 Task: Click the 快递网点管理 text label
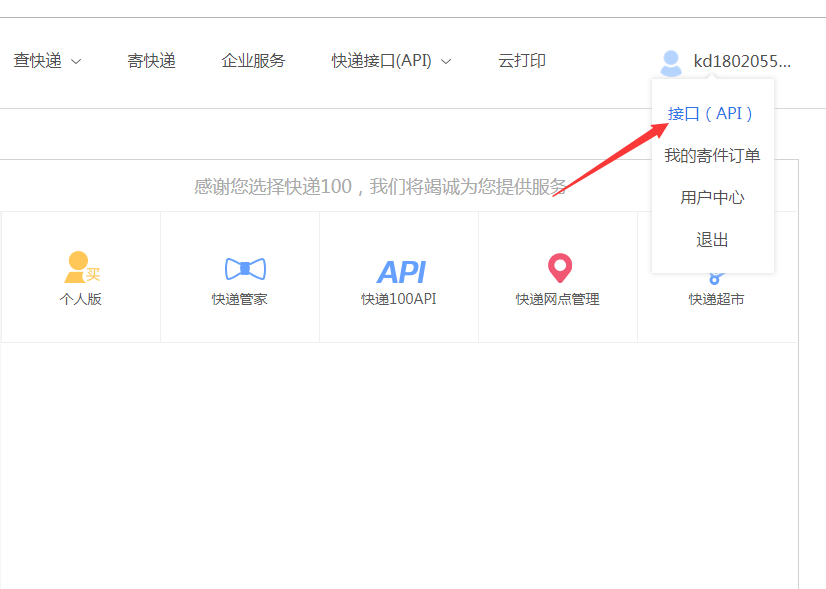[558, 299]
